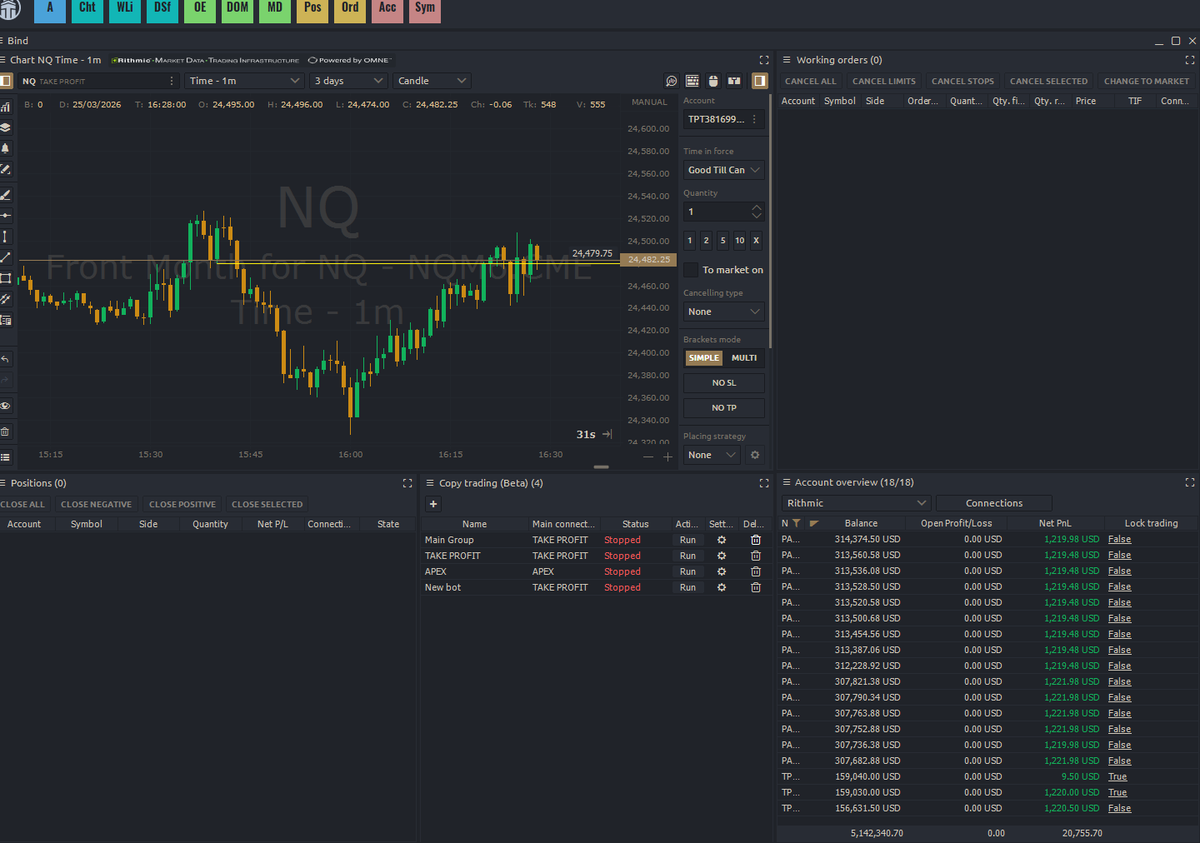This screenshot has width=1200, height=843.
Task: Open the data table icon in the chart toolbar
Action: [692, 81]
